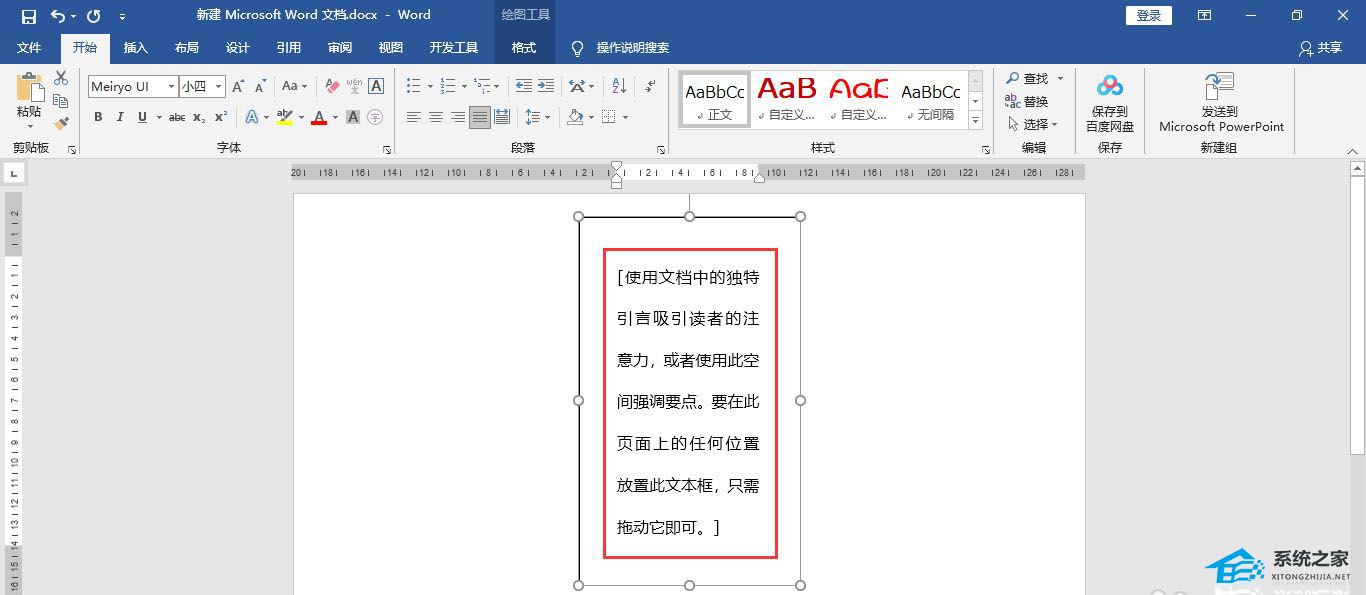Open ribbon display options icon
Image resolution: width=1366 pixels, height=595 pixels.
pyautogui.click(x=1205, y=16)
